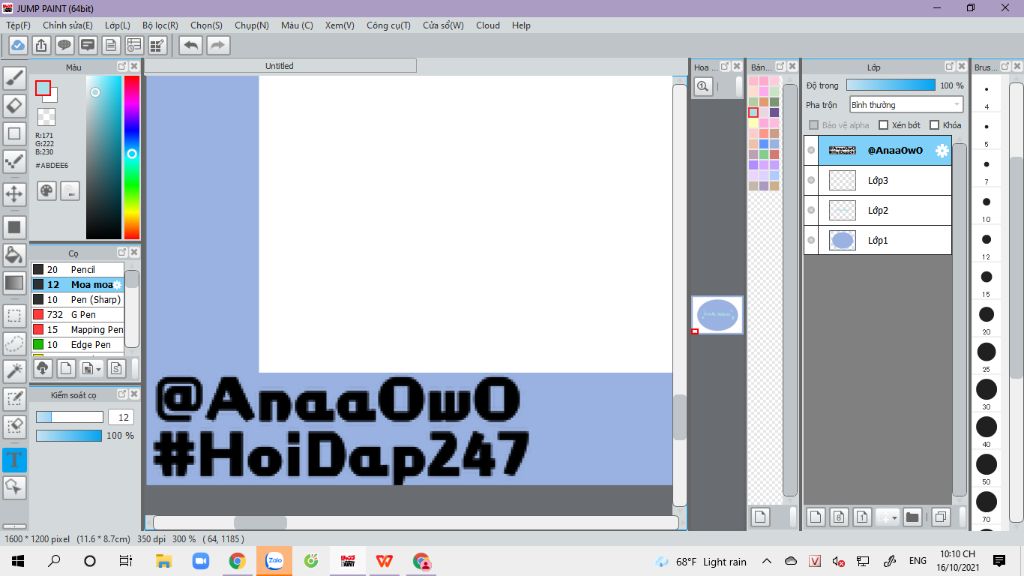
Task: Toggle visibility of Lớp2 layer
Action: click(811, 210)
